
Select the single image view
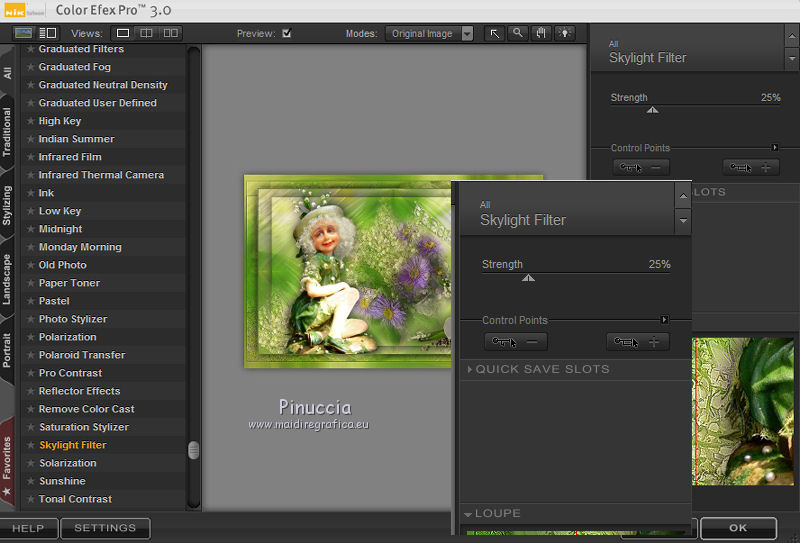pyautogui.click(x=123, y=33)
